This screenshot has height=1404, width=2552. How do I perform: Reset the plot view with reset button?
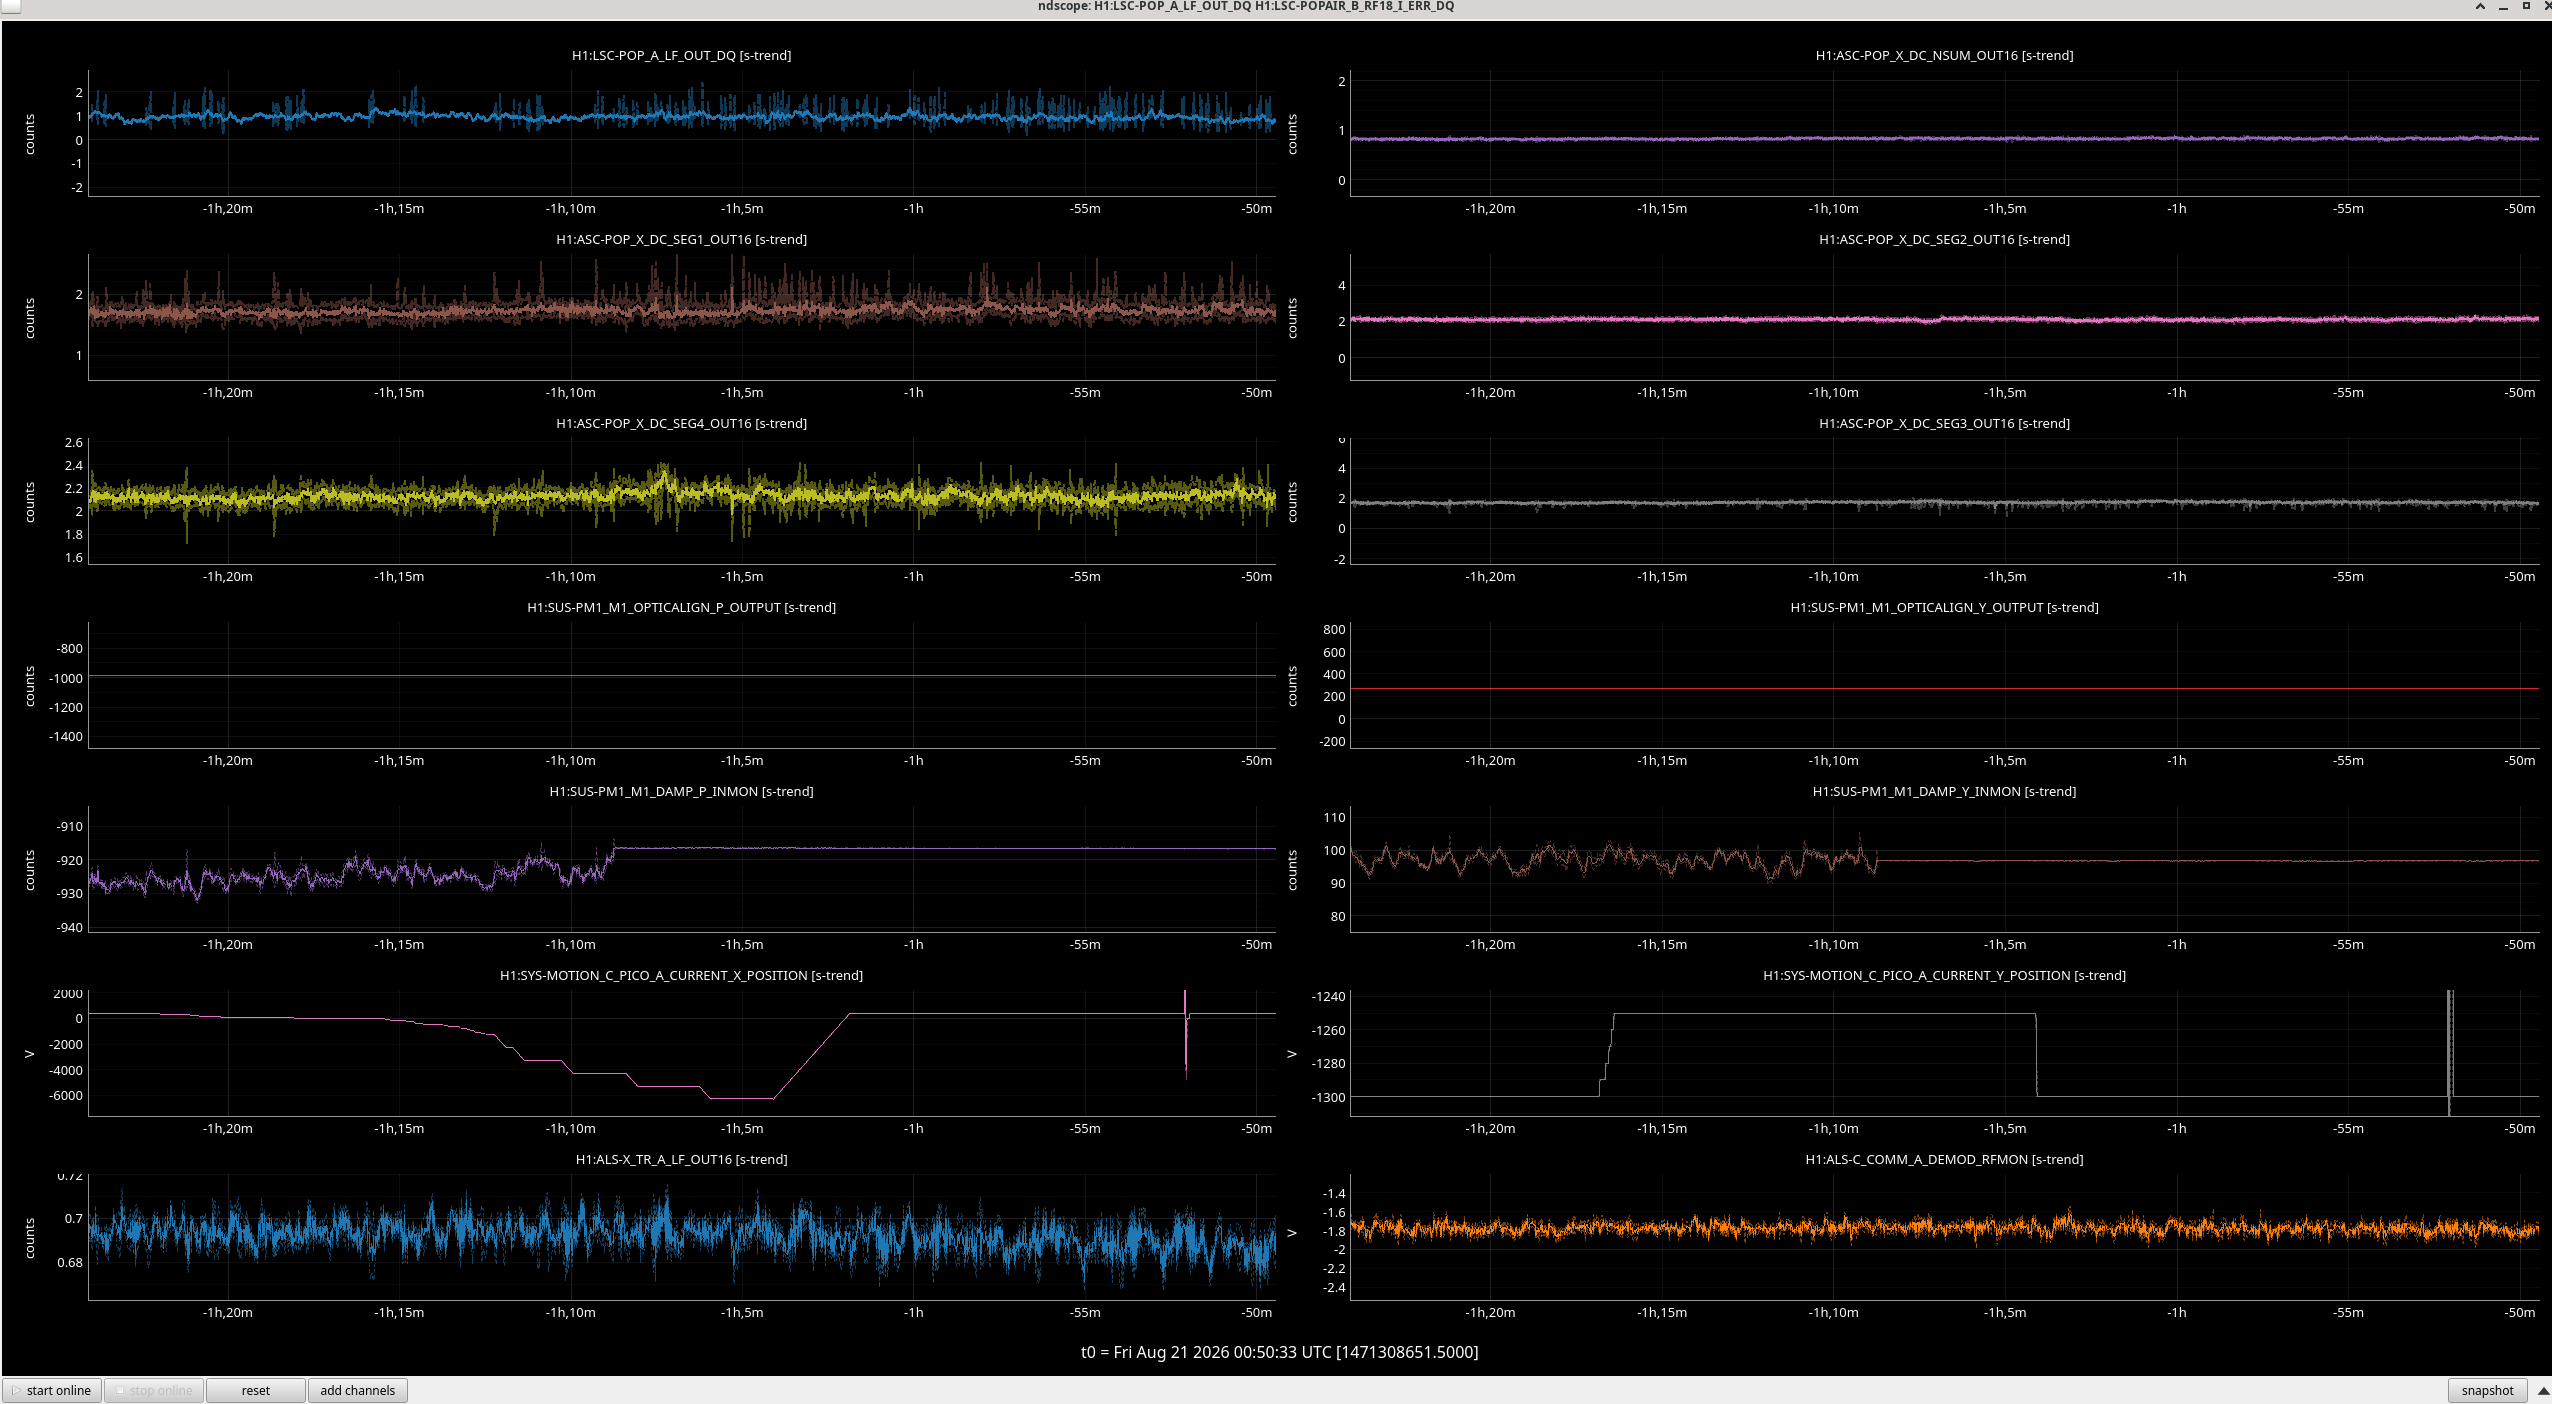pos(256,1390)
